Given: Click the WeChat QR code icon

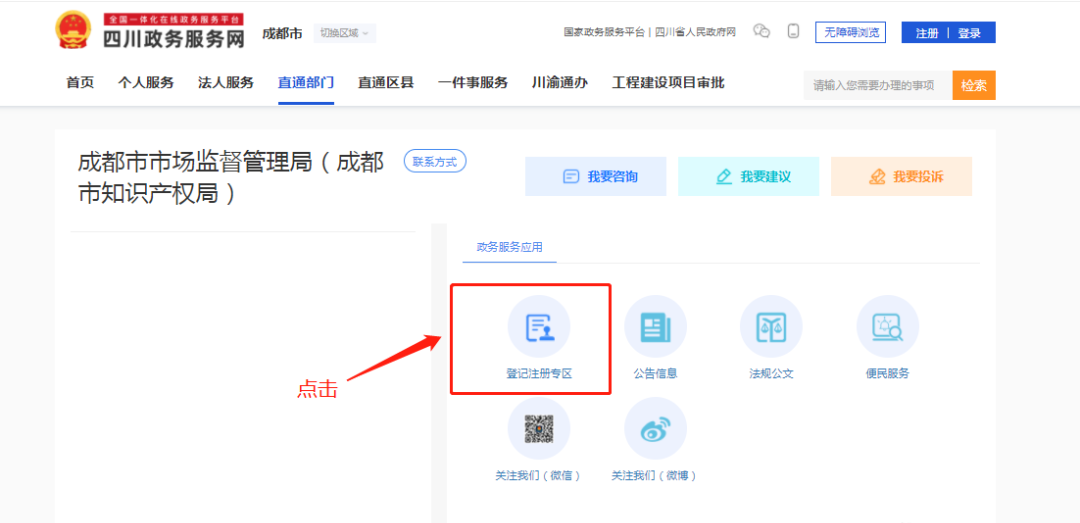Looking at the screenshot, I should (539, 429).
